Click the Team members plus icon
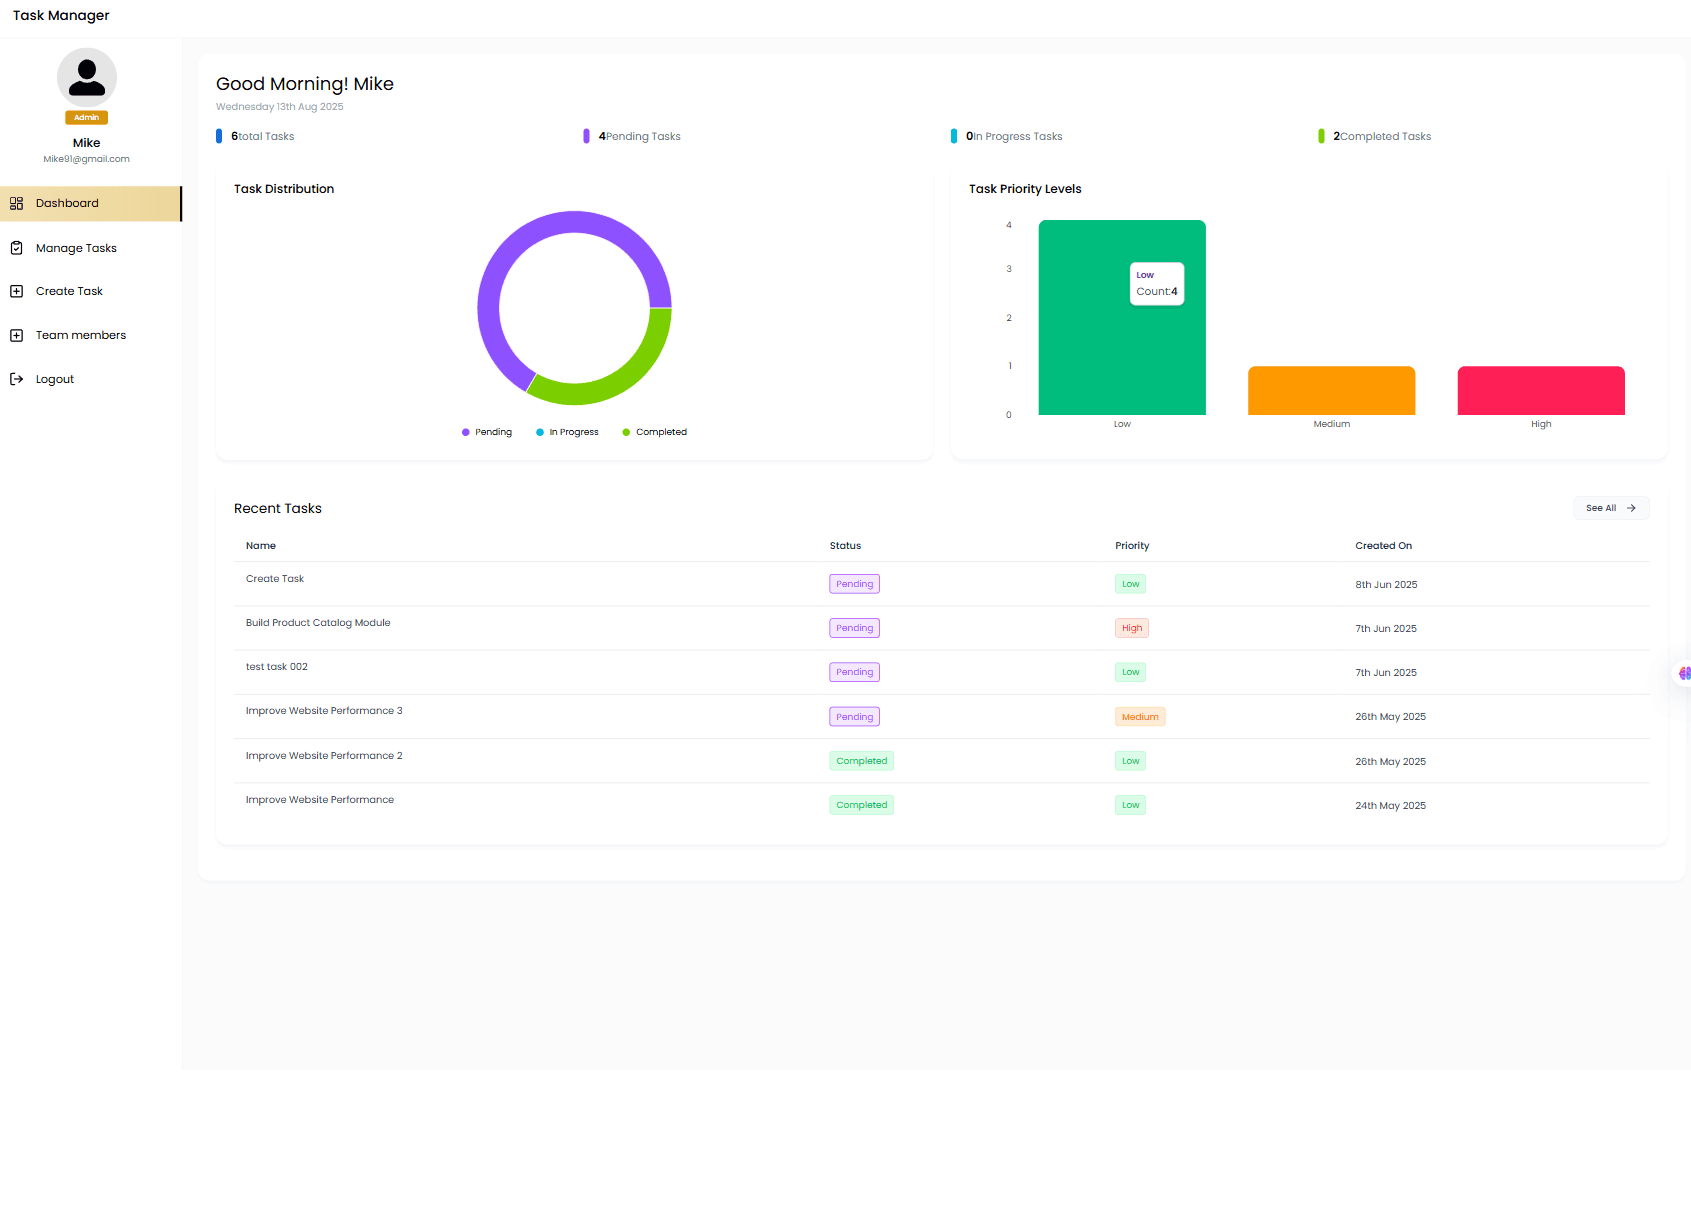1691x1207 pixels. (16, 335)
